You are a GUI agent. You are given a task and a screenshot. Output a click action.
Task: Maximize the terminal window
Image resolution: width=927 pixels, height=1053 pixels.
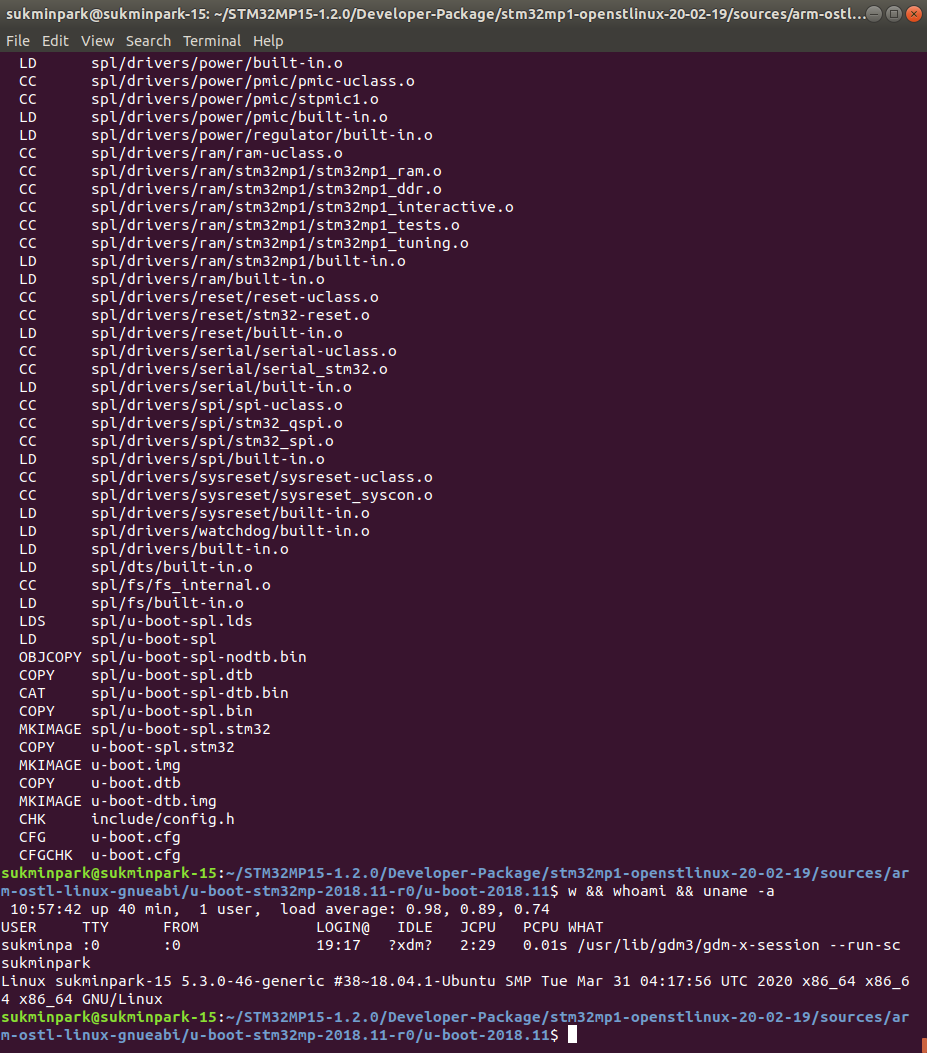point(893,13)
